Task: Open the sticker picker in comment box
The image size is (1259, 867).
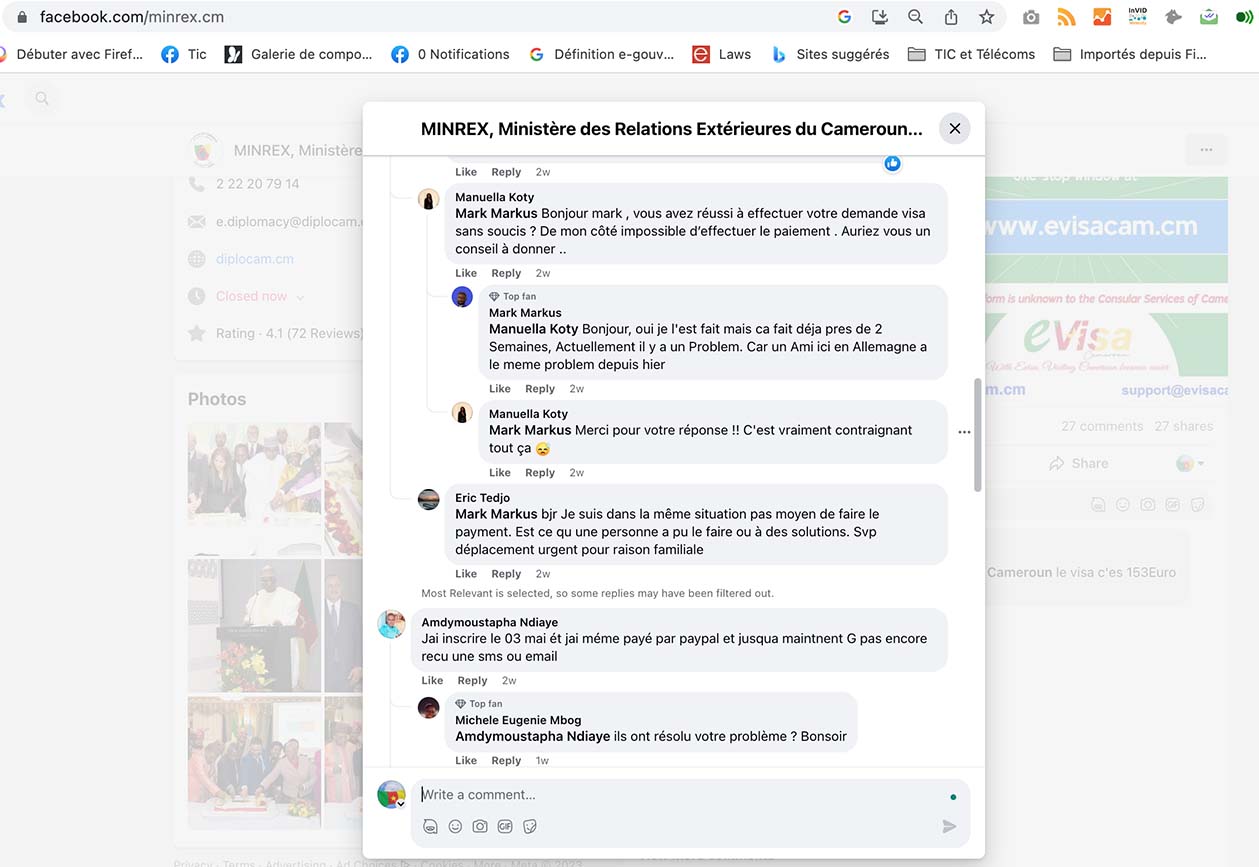Action: click(530, 826)
